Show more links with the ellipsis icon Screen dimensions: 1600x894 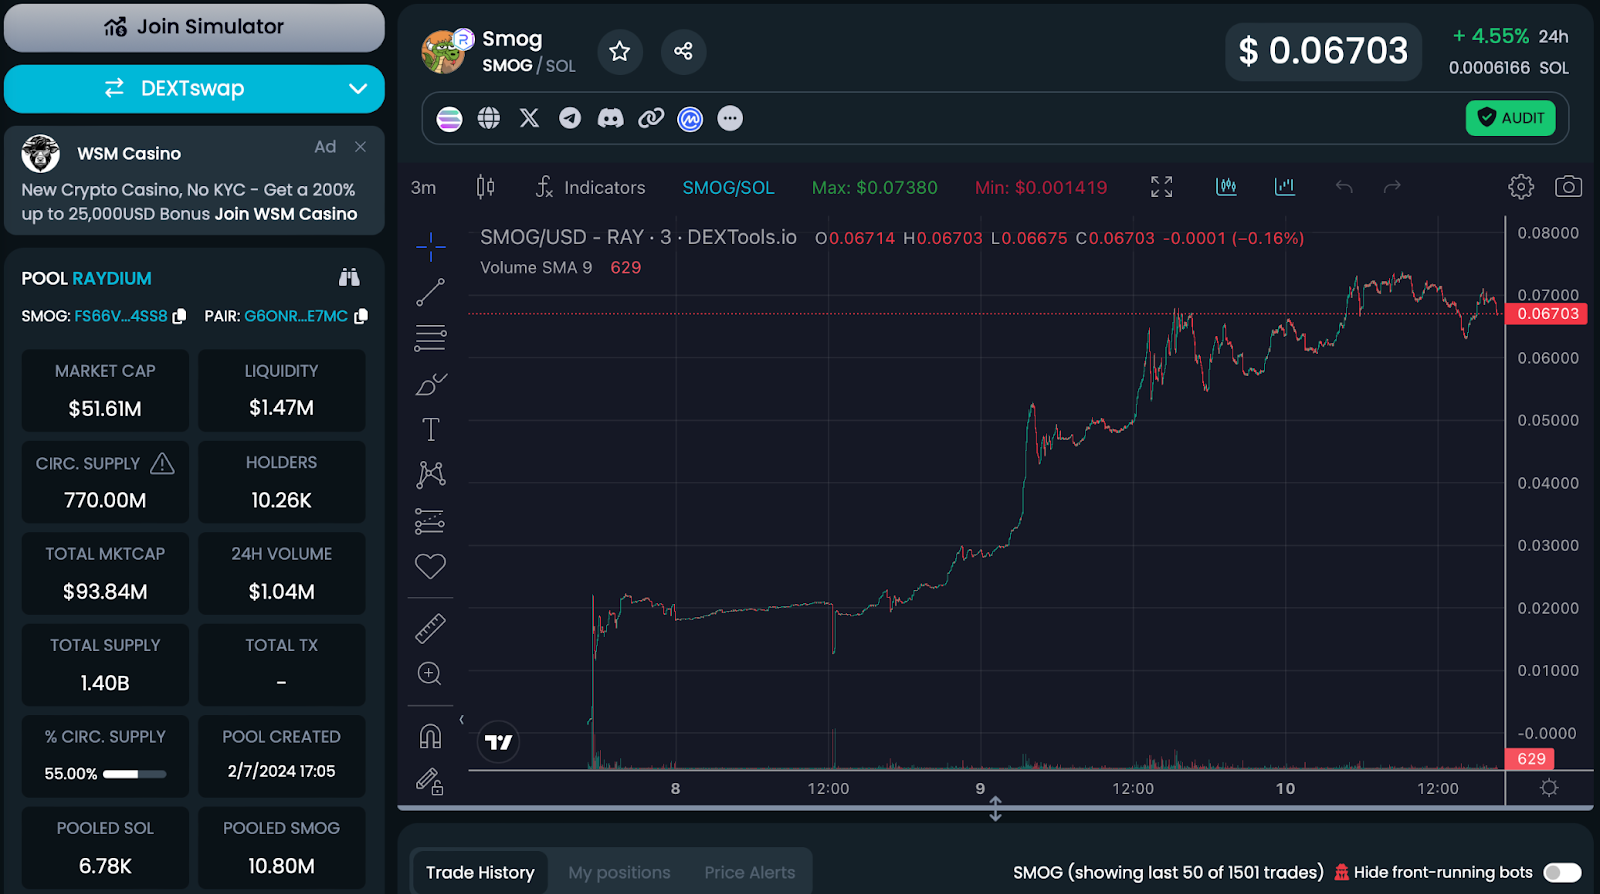pos(731,119)
